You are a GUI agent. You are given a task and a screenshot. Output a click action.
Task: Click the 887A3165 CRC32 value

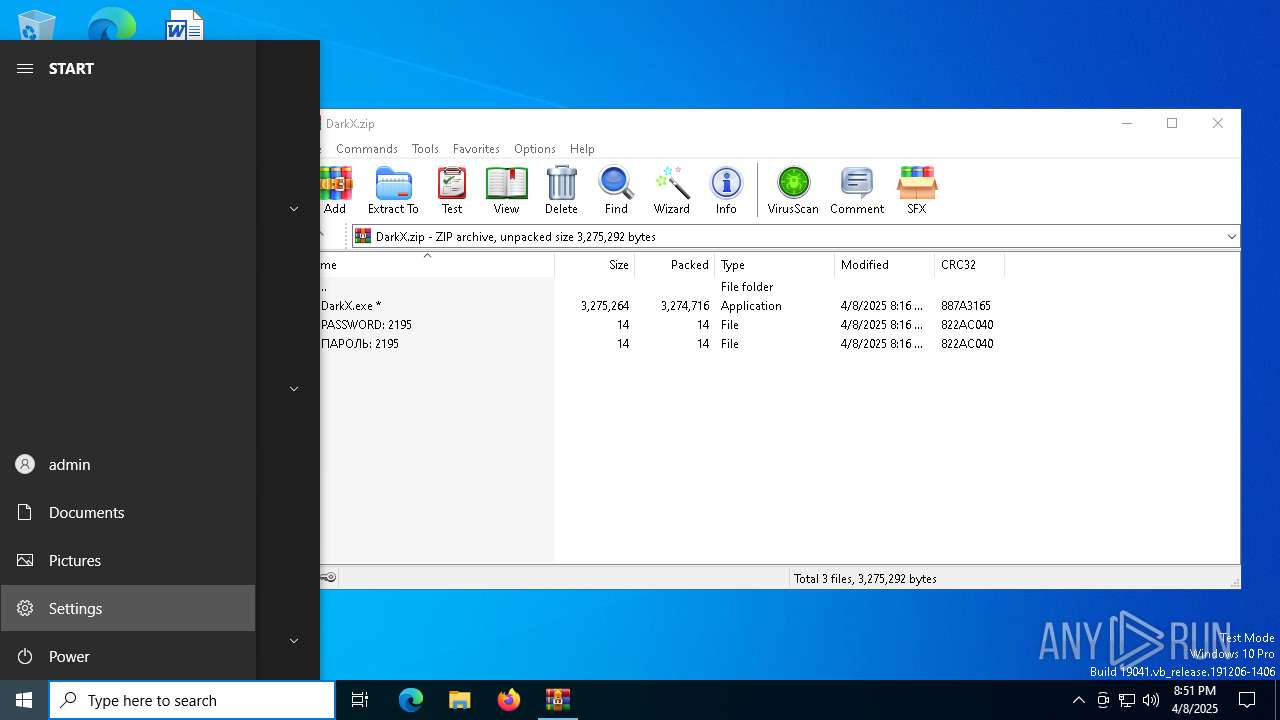click(x=966, y=306)
